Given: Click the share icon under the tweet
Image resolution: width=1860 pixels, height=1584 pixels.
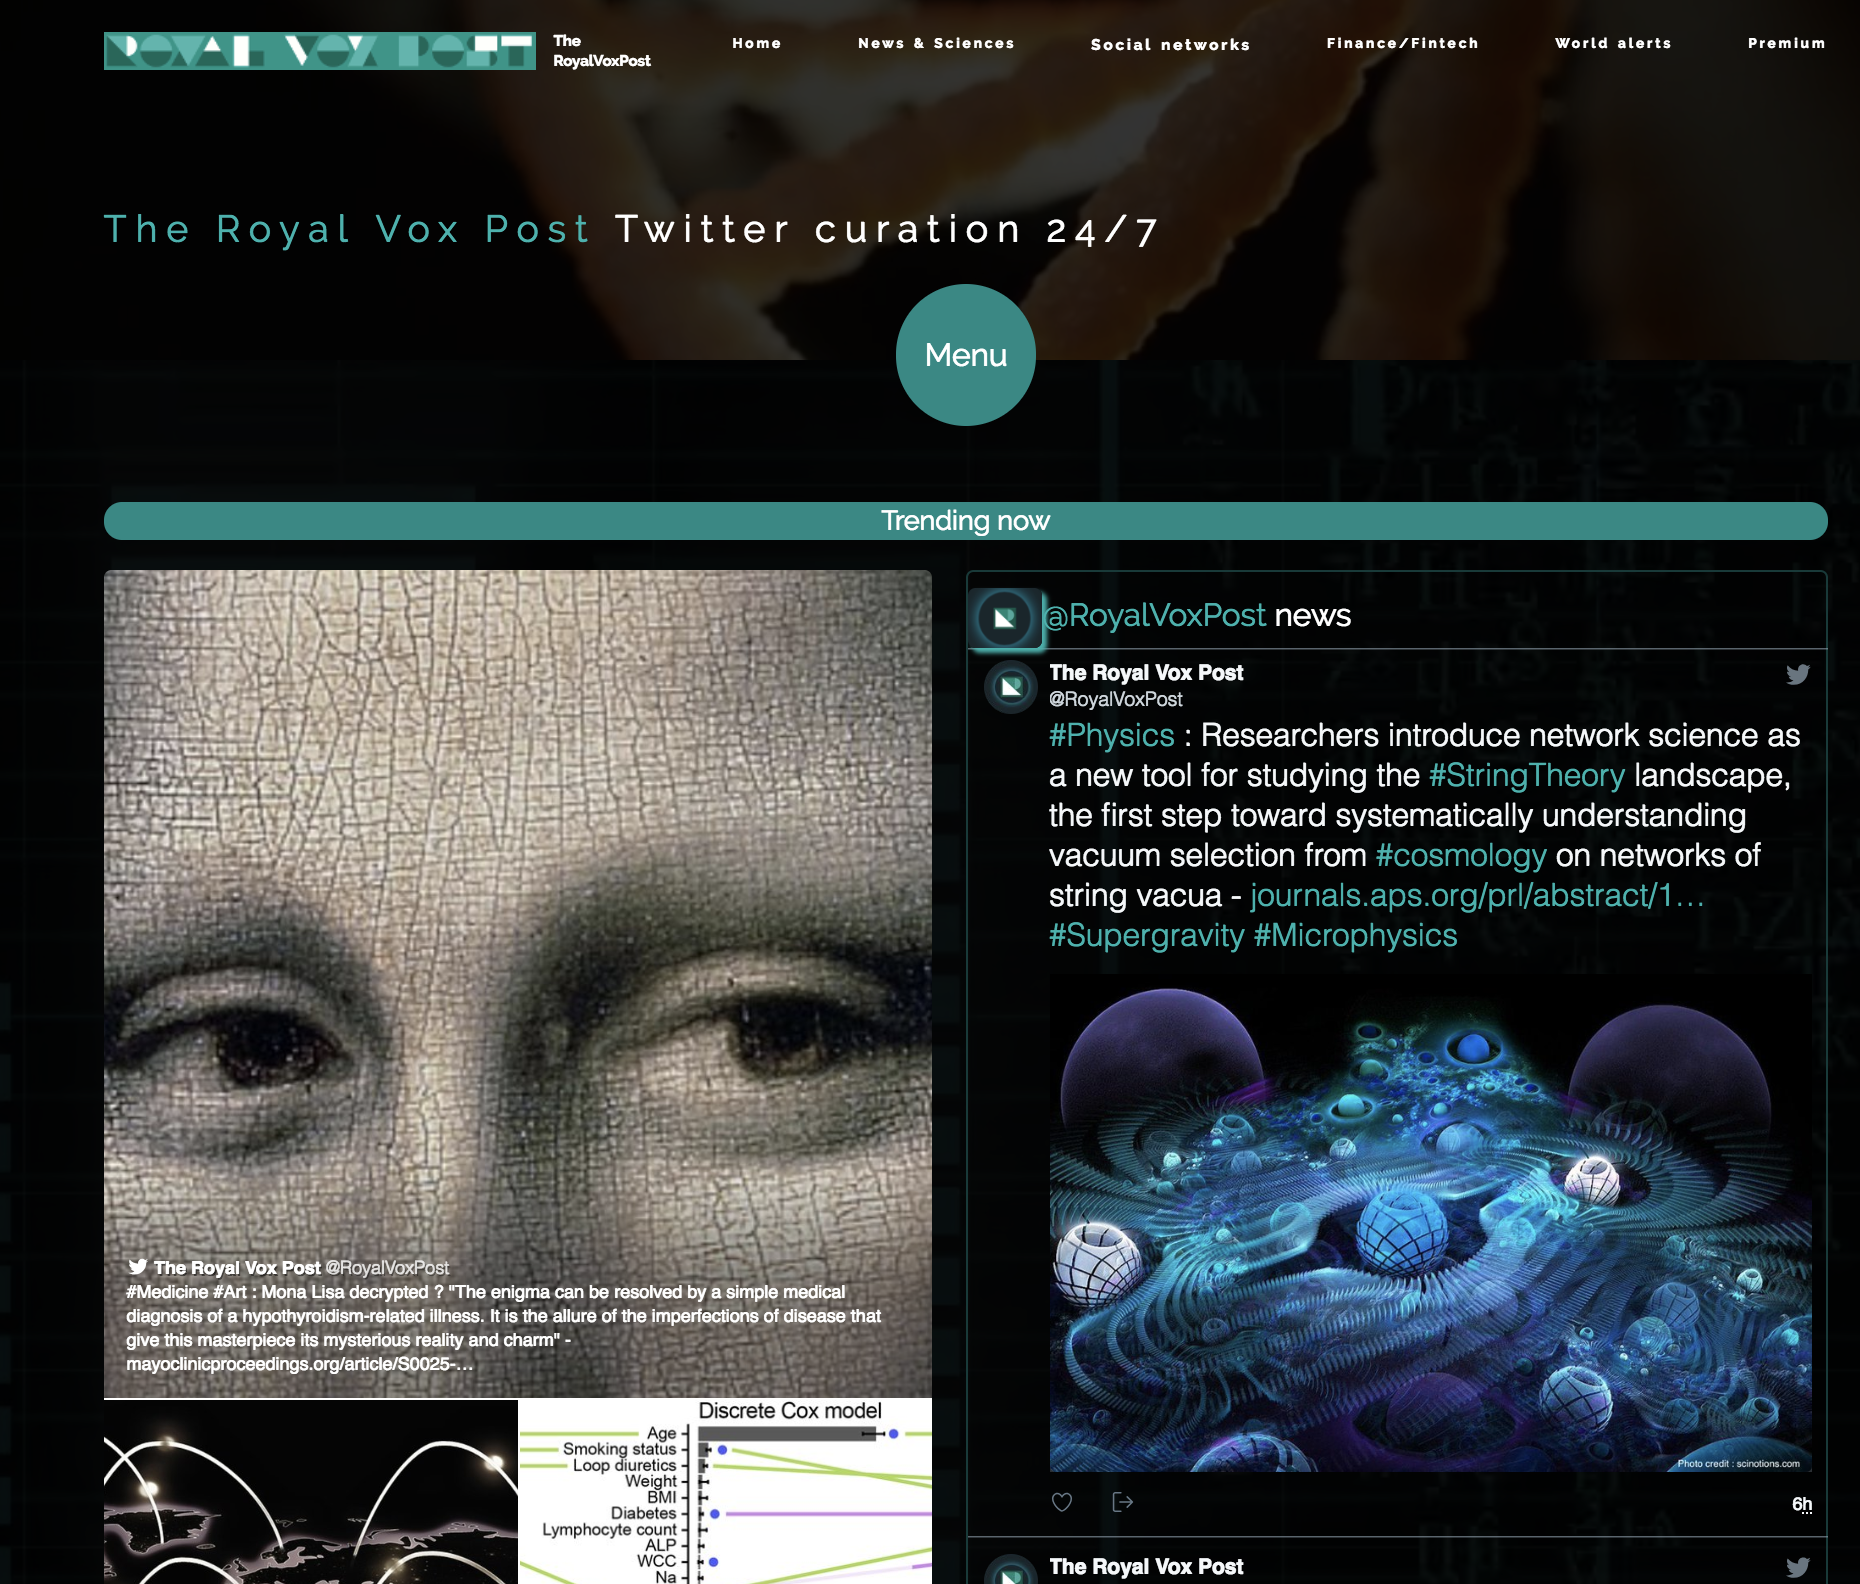Looking at the screenshot, I should (1122, 1502).
